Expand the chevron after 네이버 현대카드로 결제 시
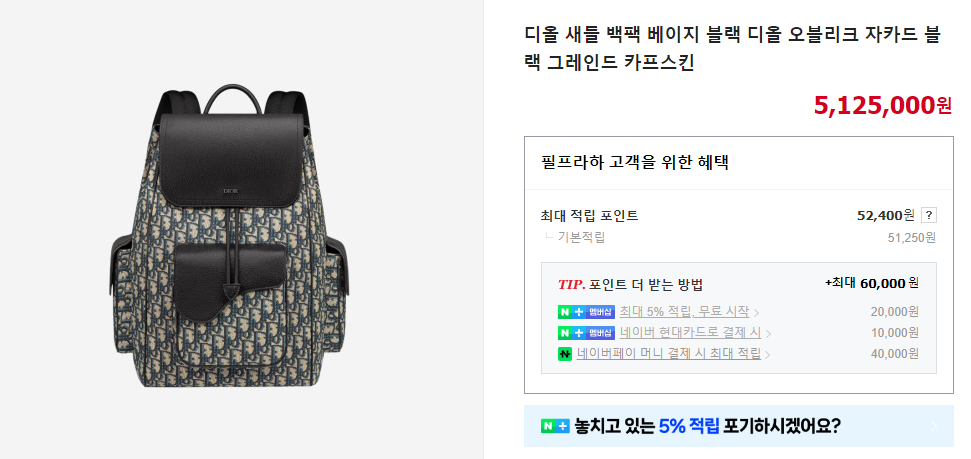The height and width of the screenshot is (459, 971). pos(769,334)
